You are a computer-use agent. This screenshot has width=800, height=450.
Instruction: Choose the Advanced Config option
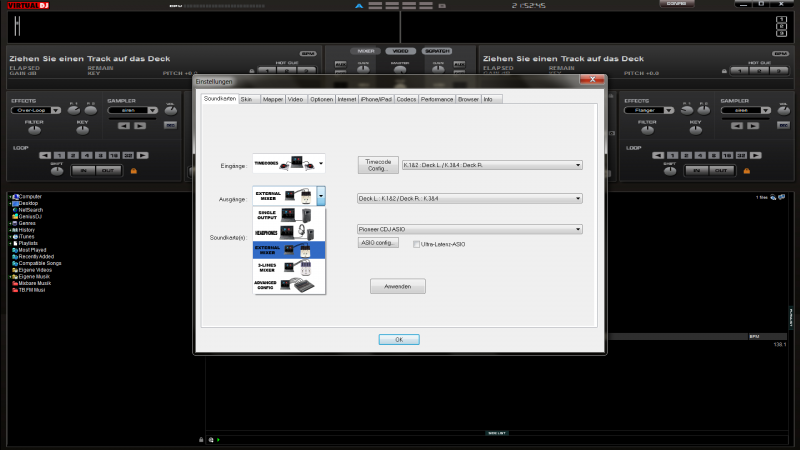289,285
